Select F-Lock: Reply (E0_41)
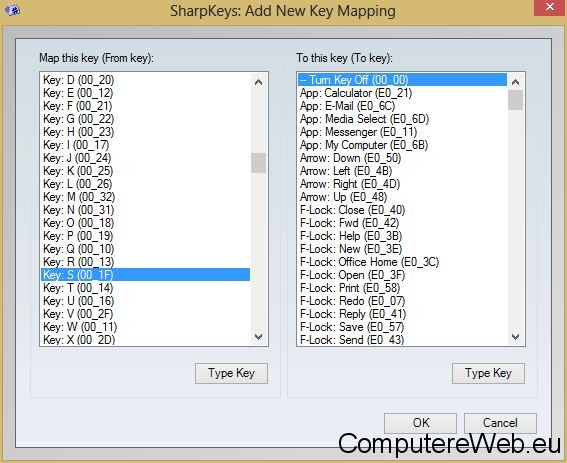567x463 pixels. pyautogui.click(x=402, y=314)
